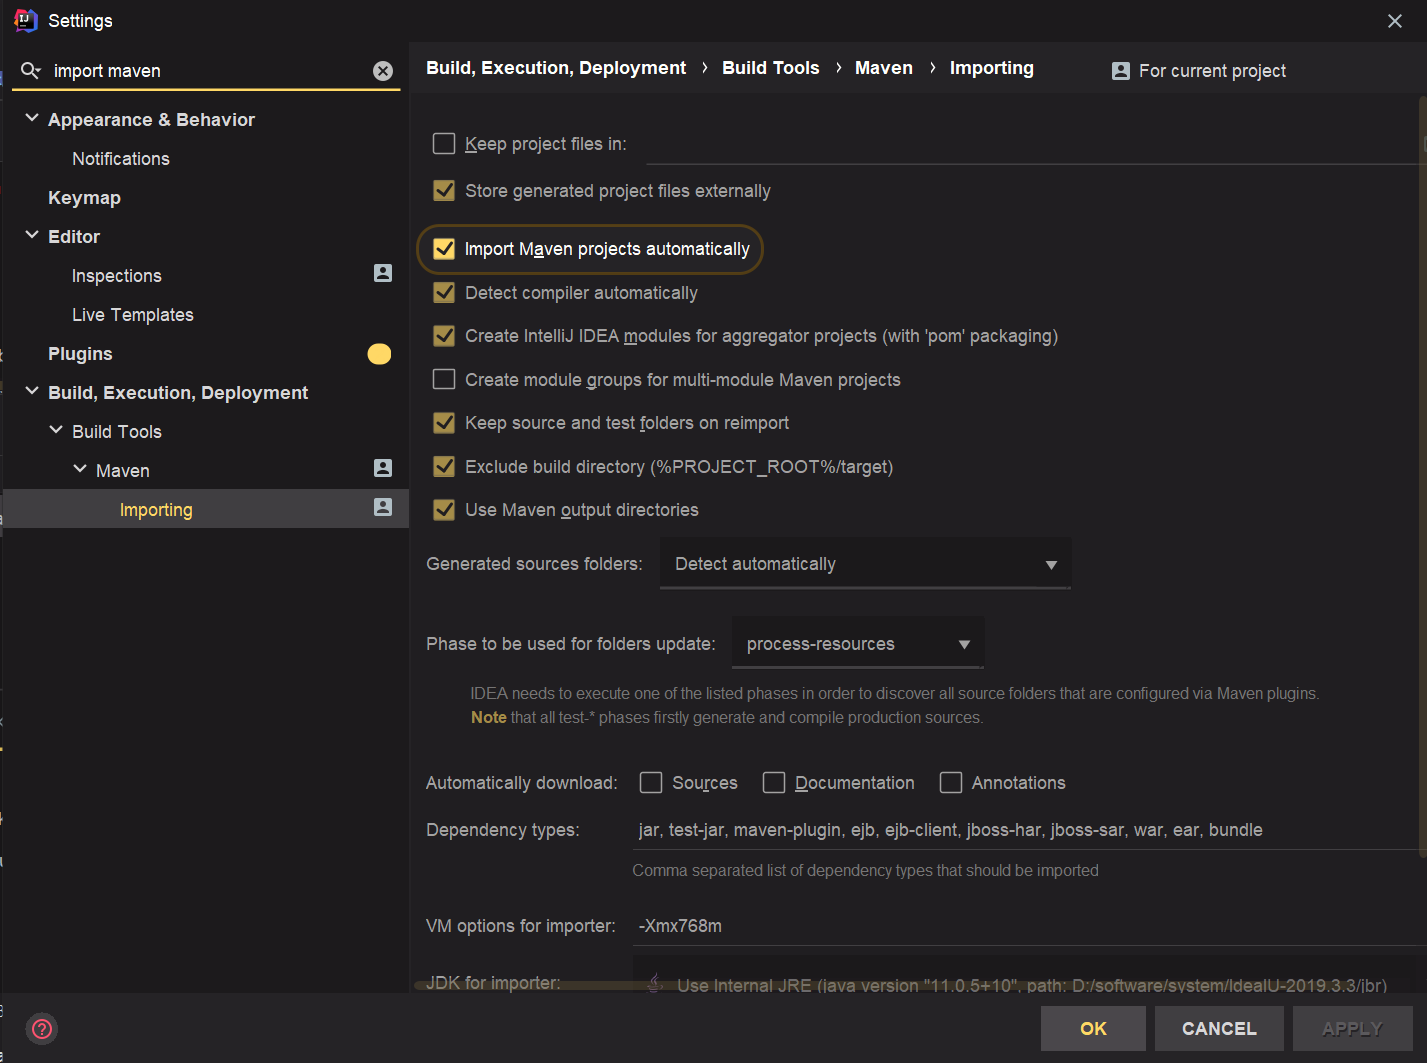Select Keymap in settings tree
The height and width of the screenshot is (1063, 1427).
pos(84,198)
